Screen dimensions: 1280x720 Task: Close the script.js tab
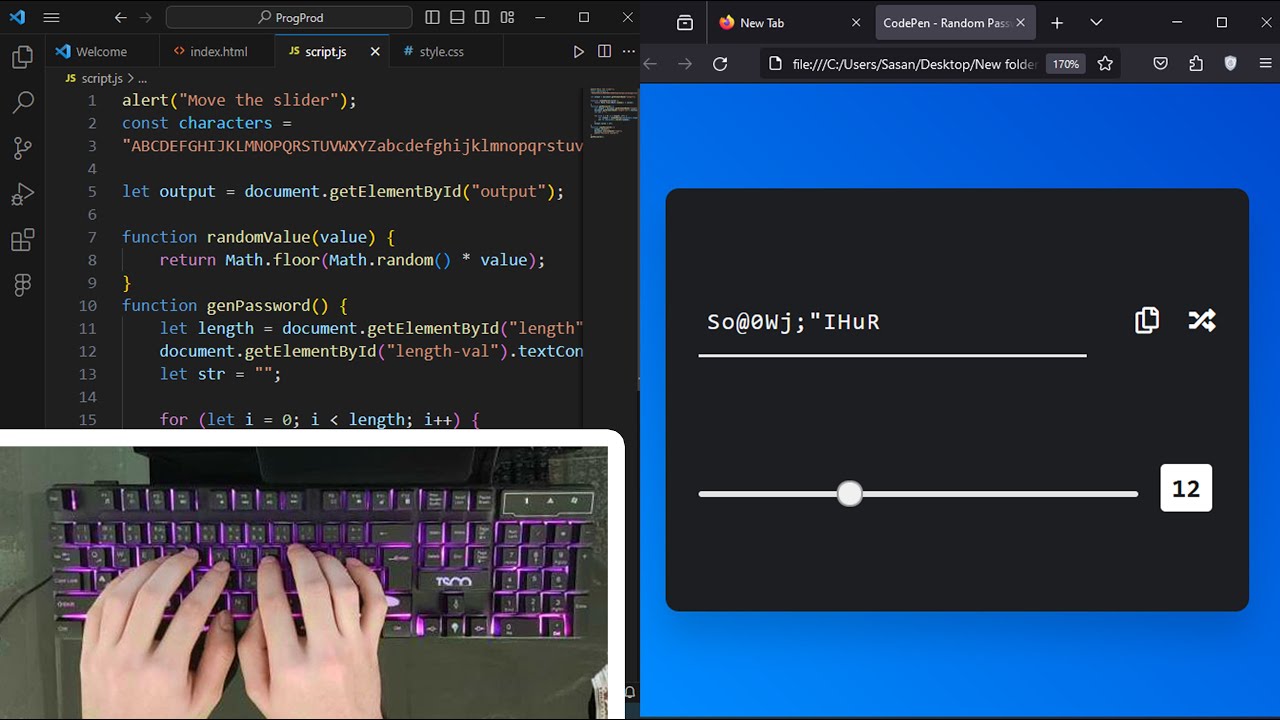pos(375,51)
